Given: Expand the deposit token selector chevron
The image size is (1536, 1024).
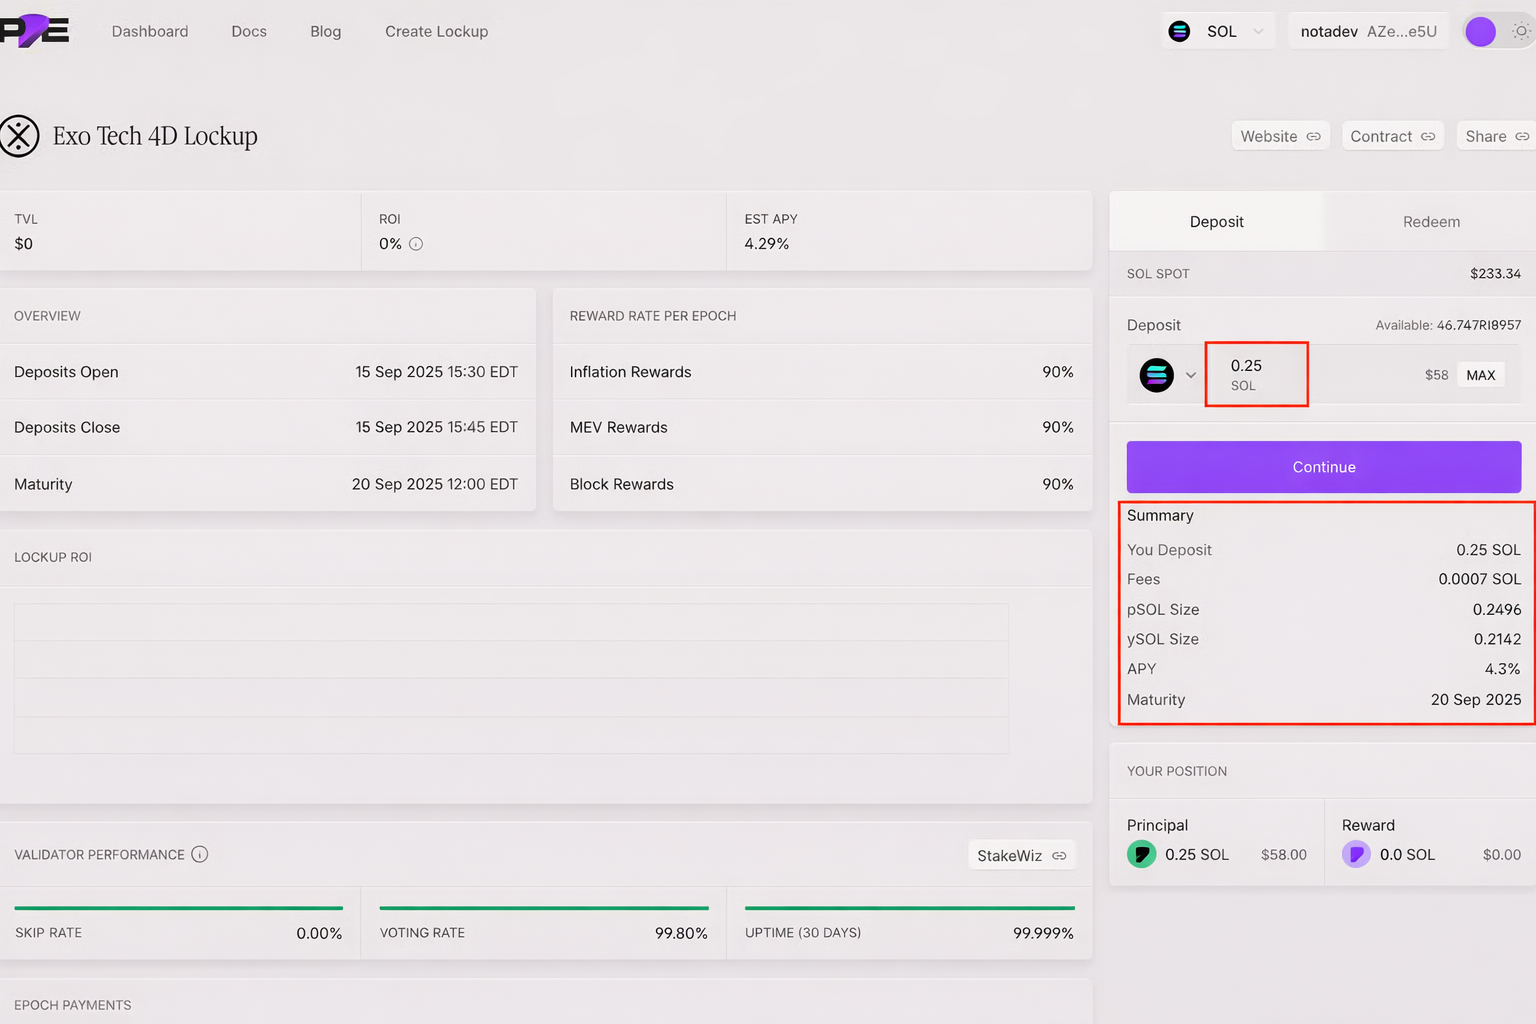Looking at the screenshot, I should coord(1191,376).
